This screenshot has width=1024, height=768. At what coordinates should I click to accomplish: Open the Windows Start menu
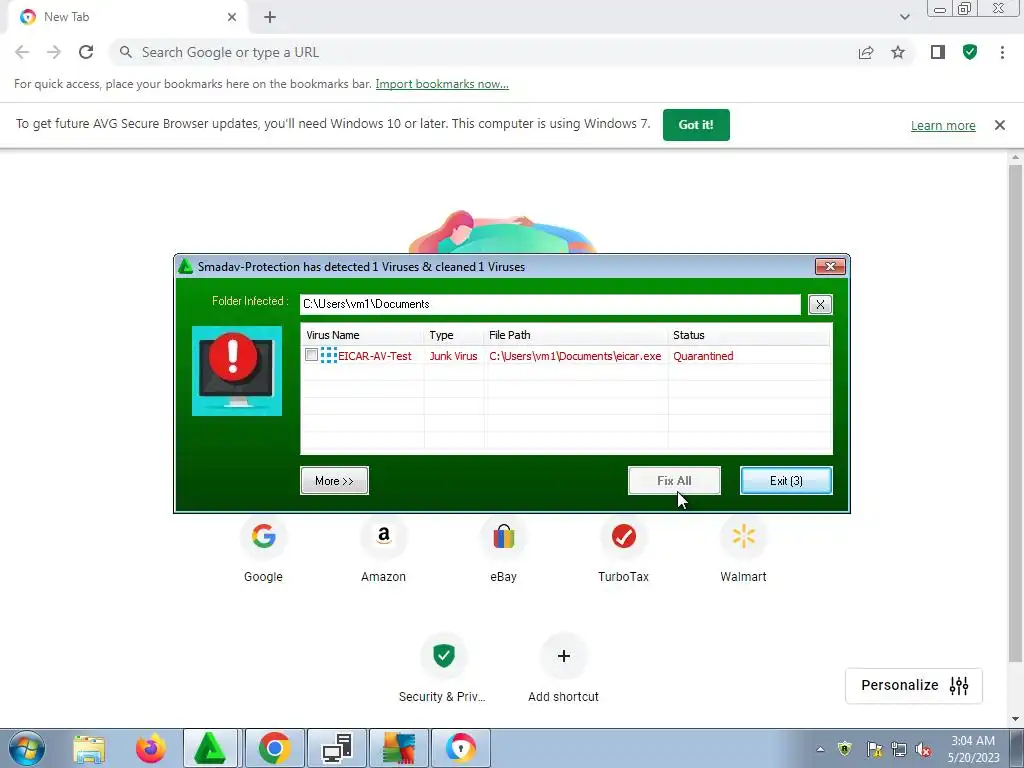click(x=27, y=748)
